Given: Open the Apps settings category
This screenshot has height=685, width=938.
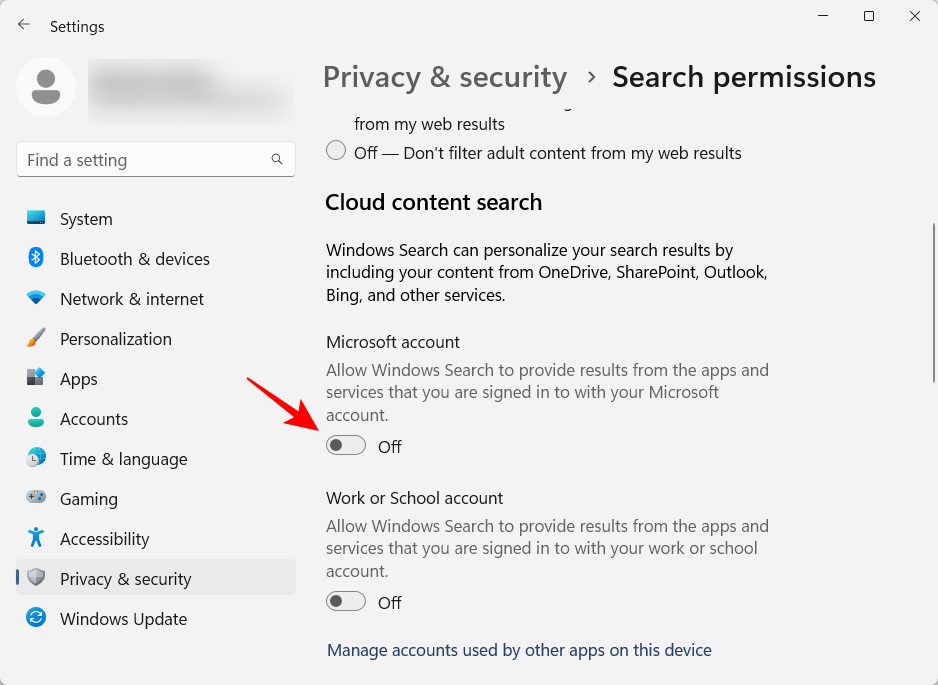Looking at the screenshot, I should click(78, 378).
